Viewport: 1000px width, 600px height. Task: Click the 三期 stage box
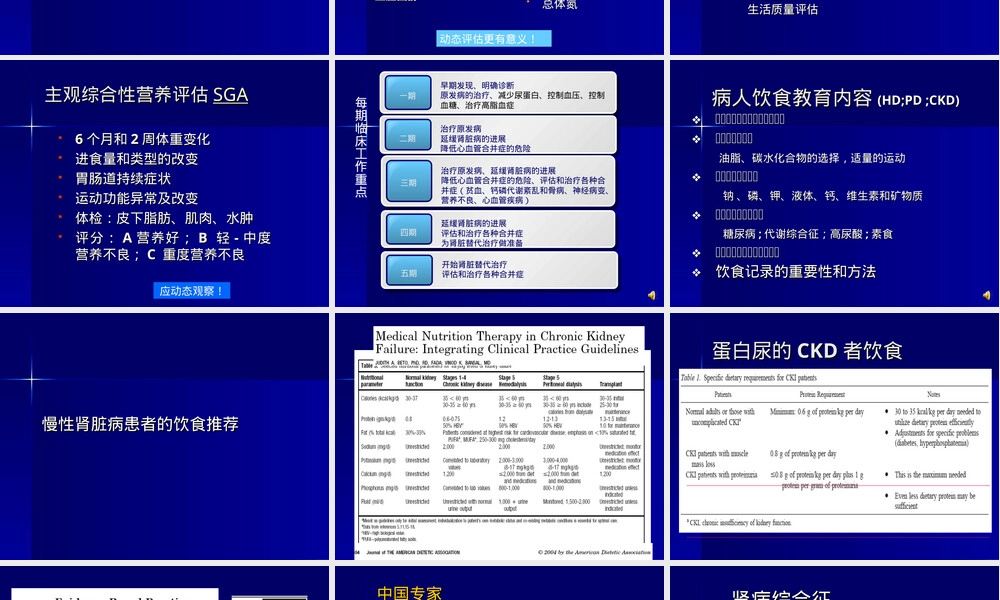(408, 182)
